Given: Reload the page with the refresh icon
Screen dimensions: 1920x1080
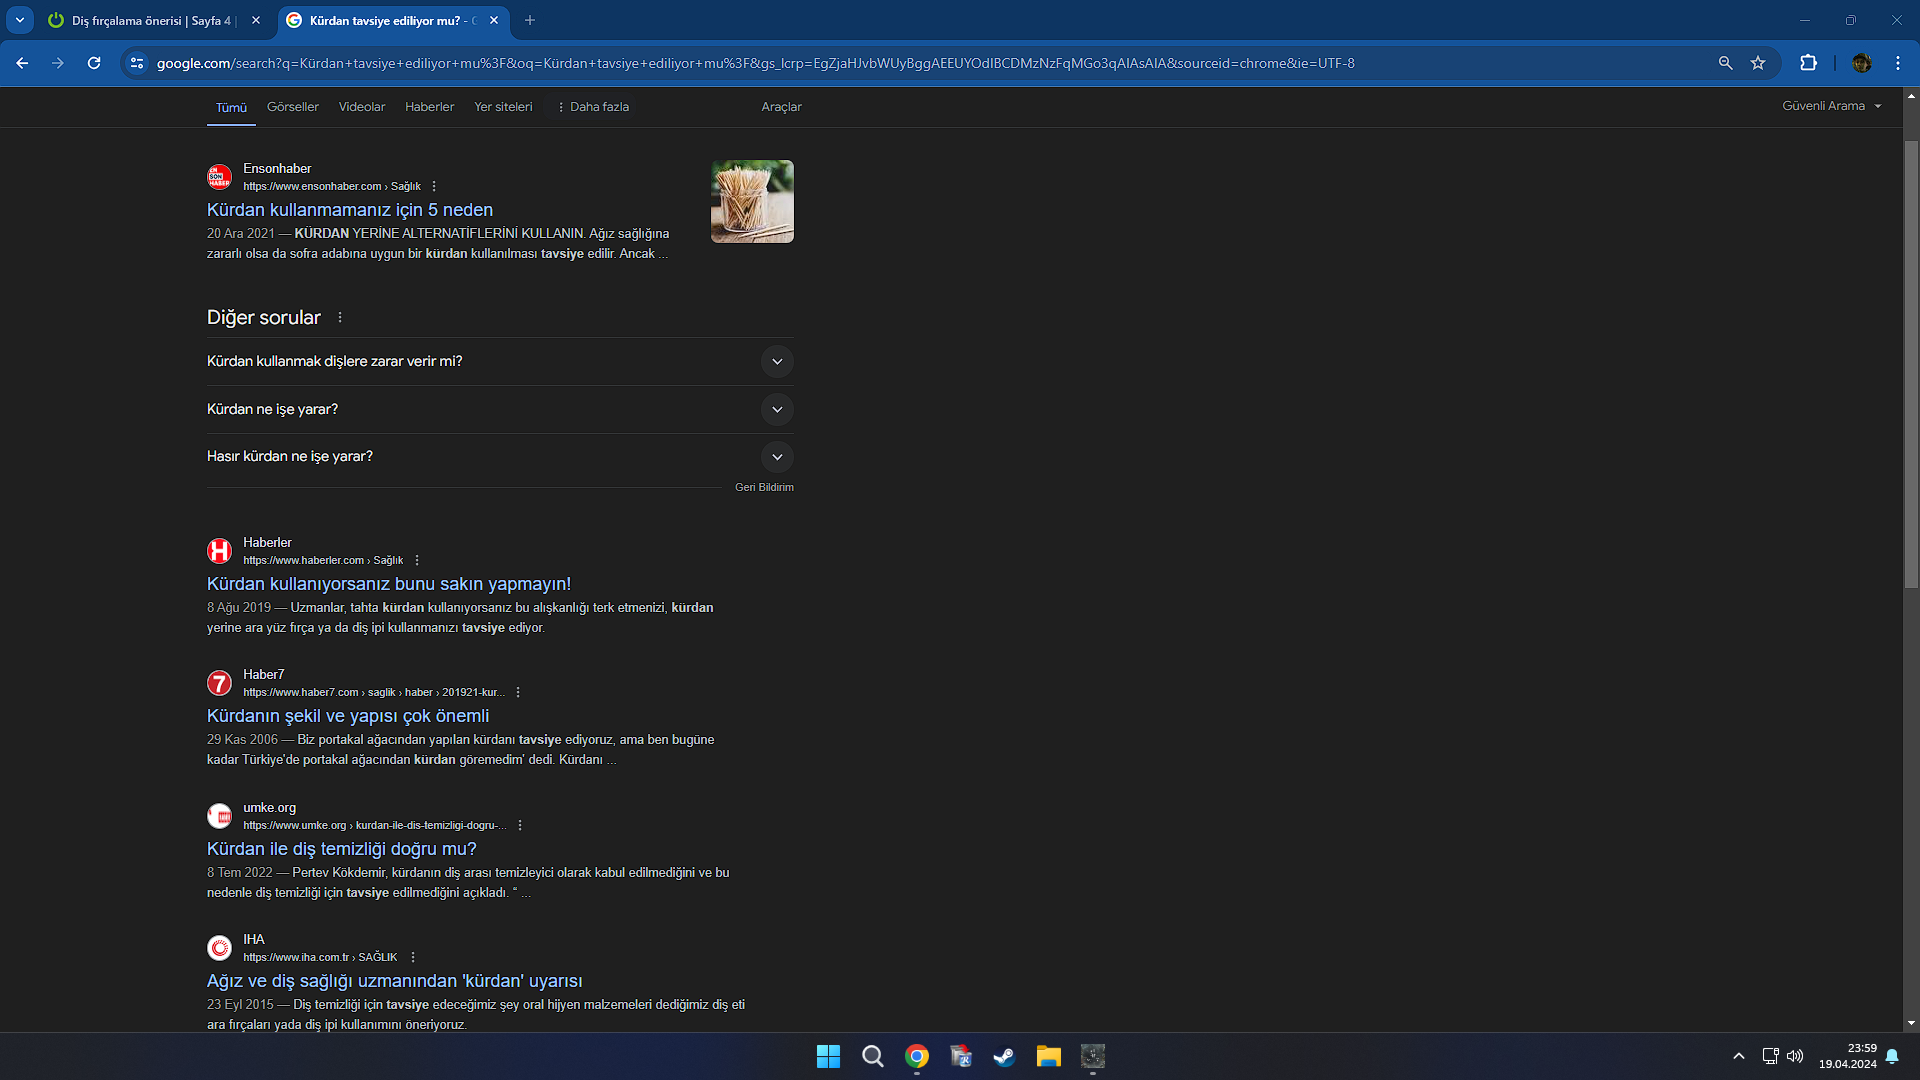Looking at the screenshot, I should (94, 63).
